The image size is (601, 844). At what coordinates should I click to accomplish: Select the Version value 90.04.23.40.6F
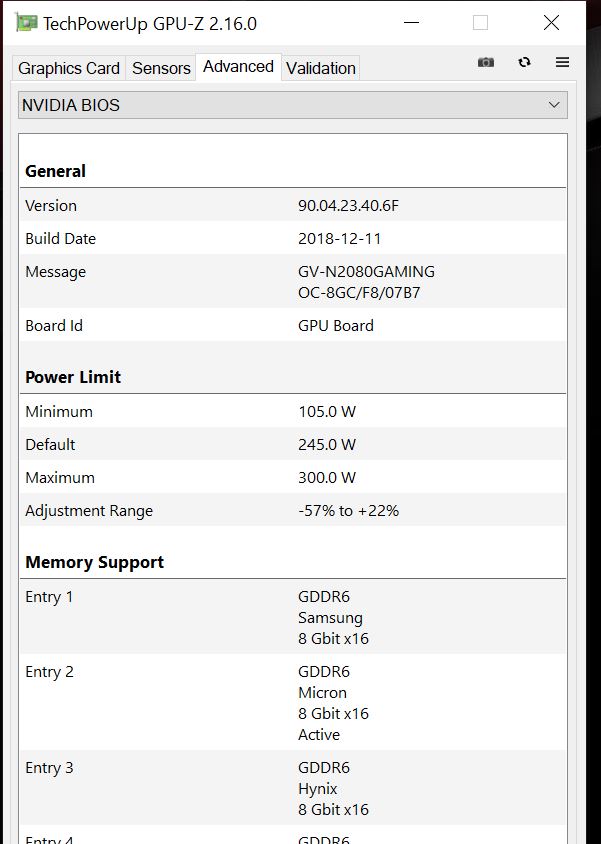pyautogui.click(x=348, y=205)
